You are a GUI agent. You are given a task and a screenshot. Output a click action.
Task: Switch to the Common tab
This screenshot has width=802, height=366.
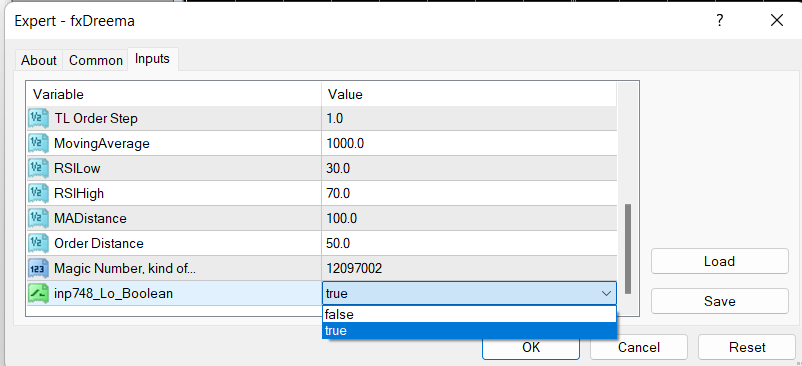[x=96, y=60]
